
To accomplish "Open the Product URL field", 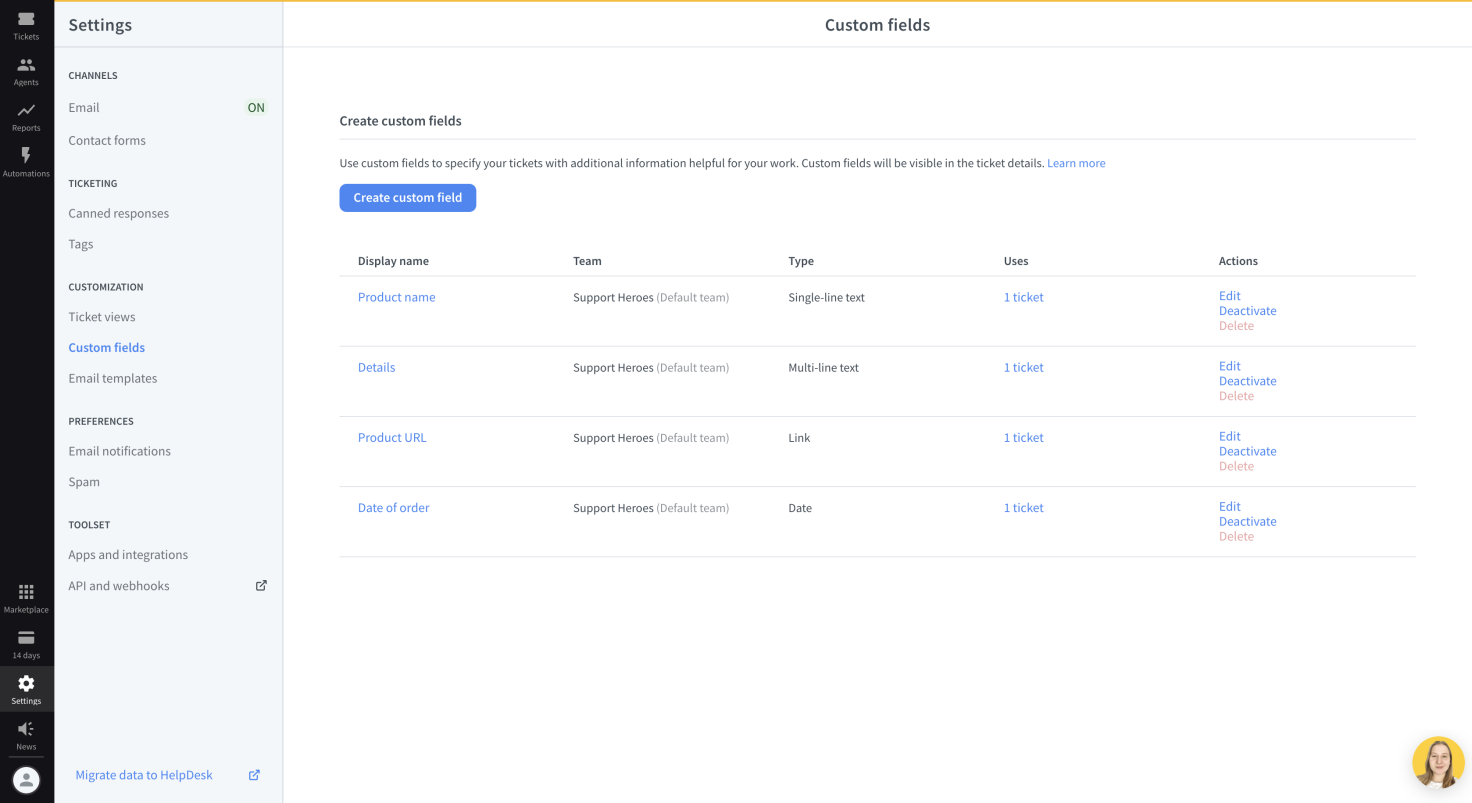I will point(392,437).
